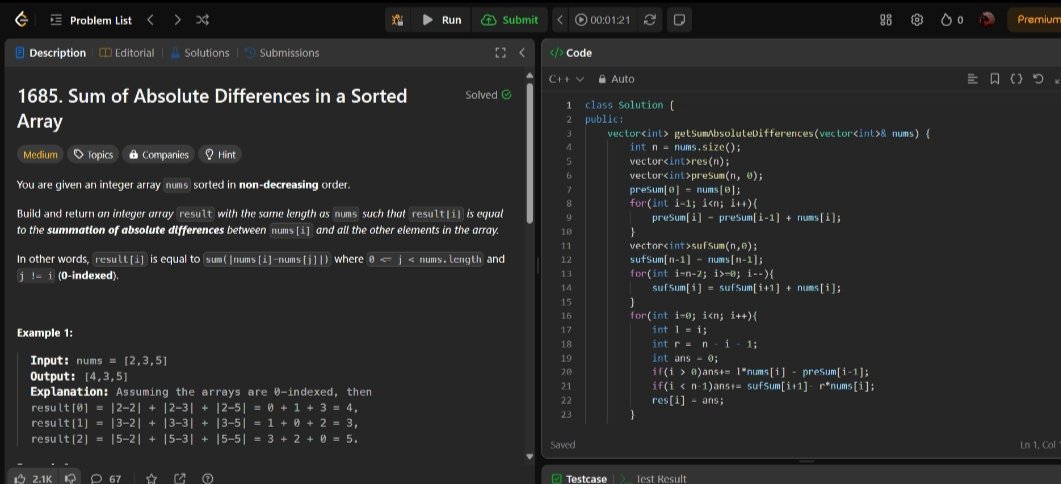Open the Test Result tab
The width and height of the screenshot is (1061, 484).
point(654,479)
